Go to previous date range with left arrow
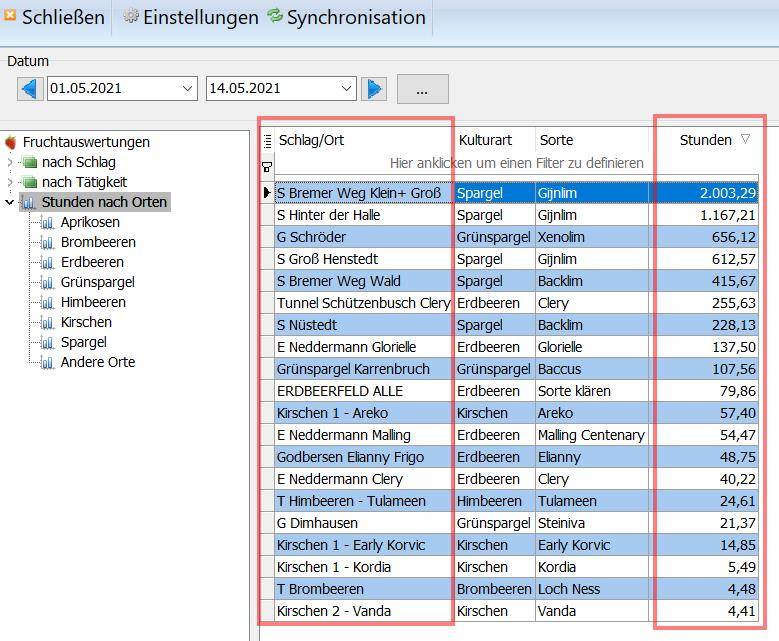The width and height of the screenshot is (779, 641). pos(30,89)
